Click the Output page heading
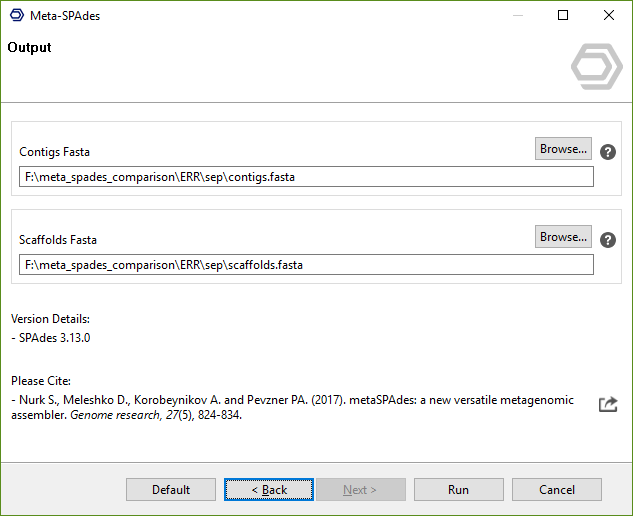This screenshot has width=633, height=516. [x=30, y=47]
